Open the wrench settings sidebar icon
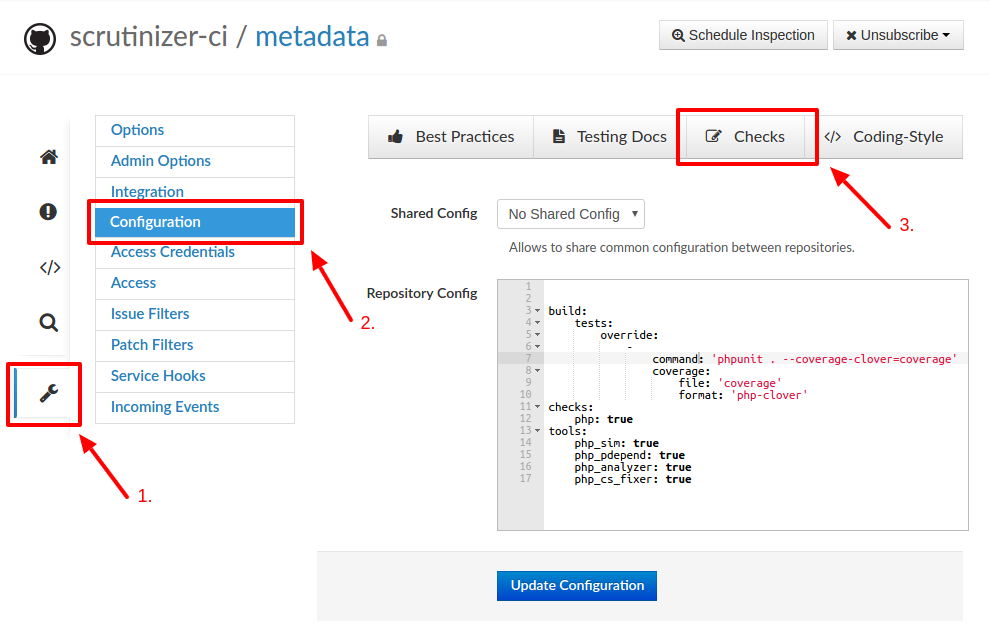 coord(49,393)
